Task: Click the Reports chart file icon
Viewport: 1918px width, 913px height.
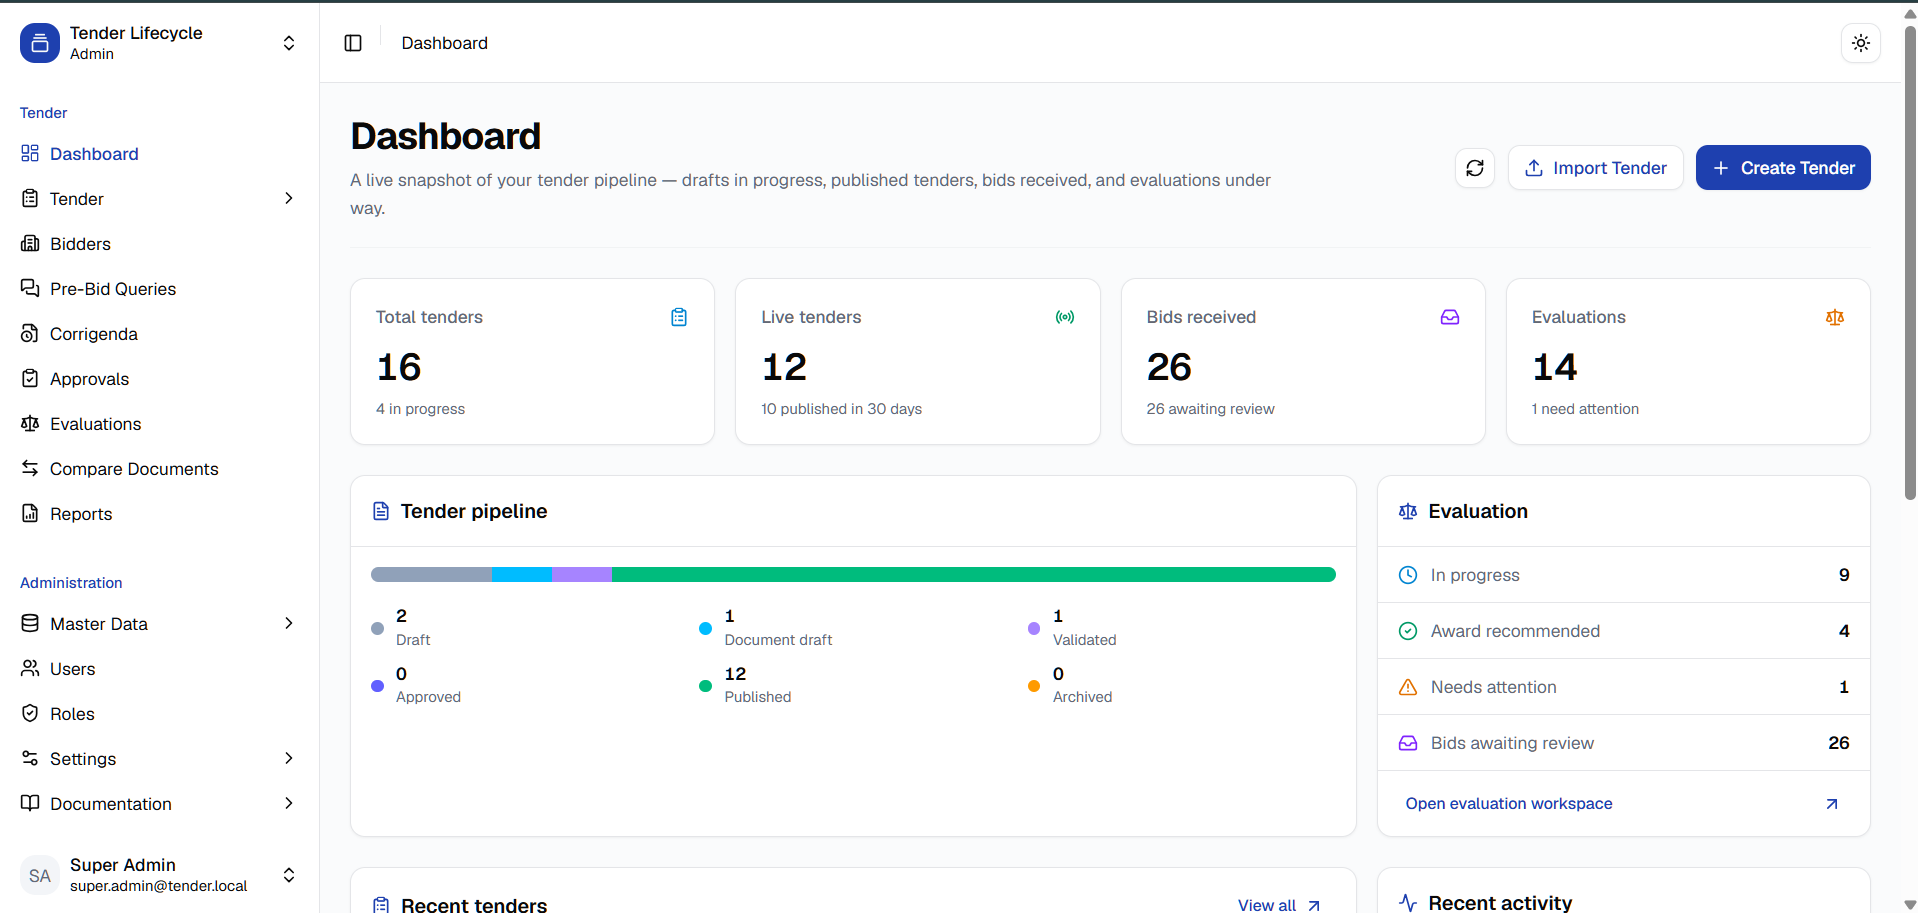Action: coord(30,513)
